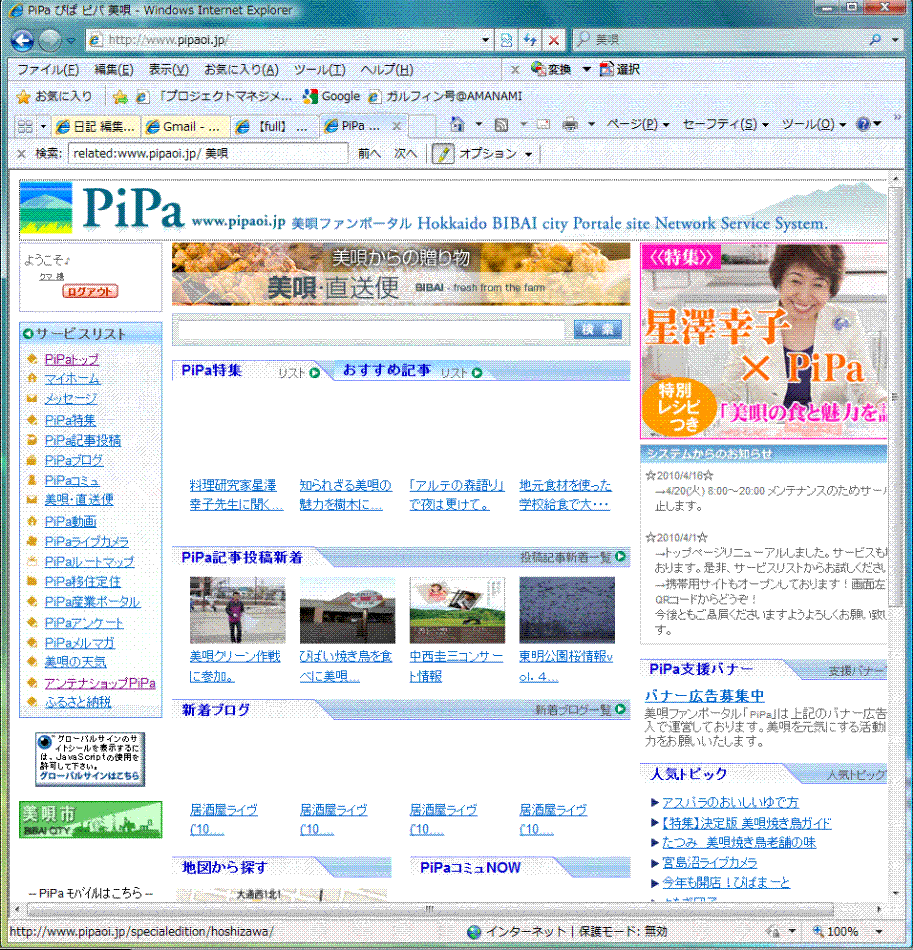Viewport: 913px width, 950px height.
Task: Click the green arrow beside 新着ブログ一覧
Action: [620, 709]
